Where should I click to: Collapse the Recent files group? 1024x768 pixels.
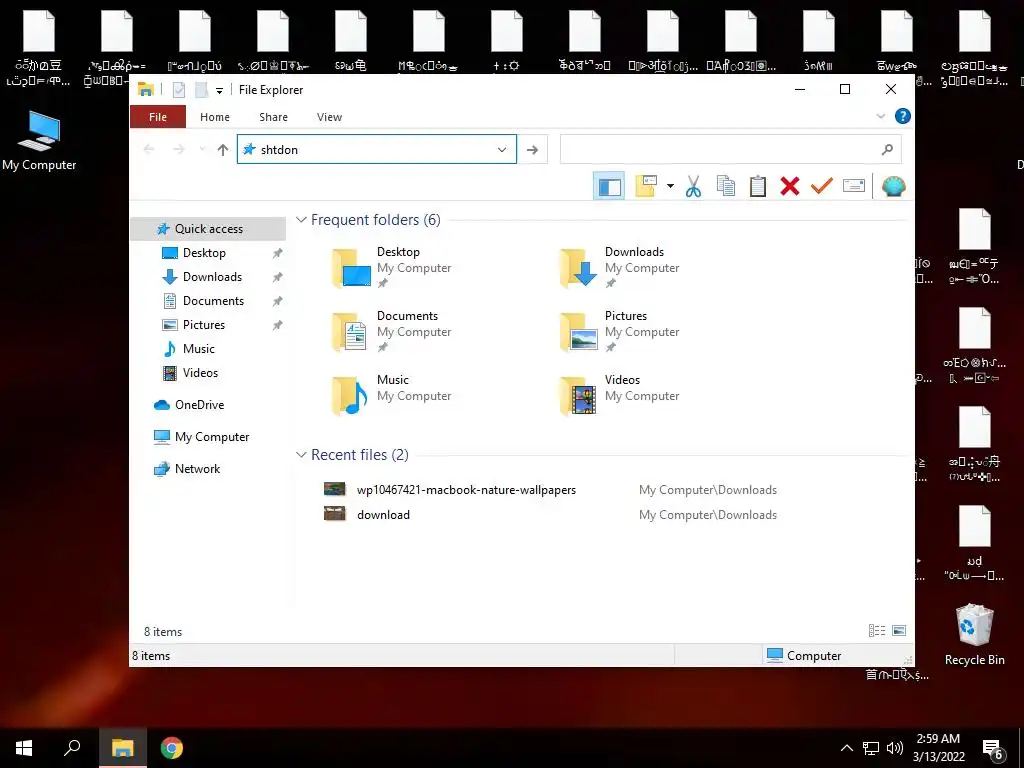[x=301, y=455]
